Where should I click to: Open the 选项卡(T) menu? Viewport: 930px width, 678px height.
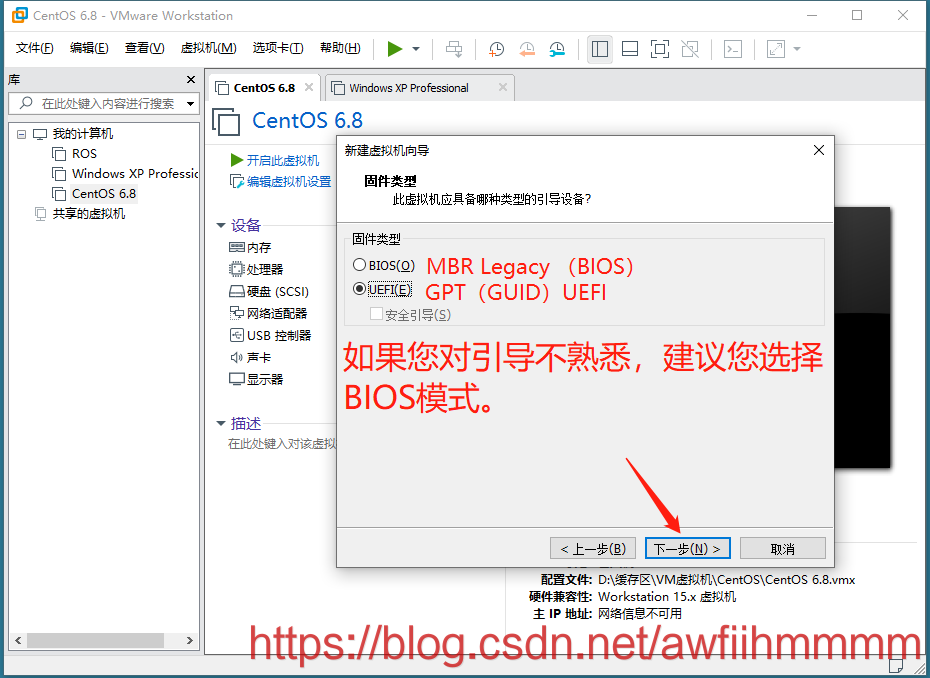[x=278, y=48]
